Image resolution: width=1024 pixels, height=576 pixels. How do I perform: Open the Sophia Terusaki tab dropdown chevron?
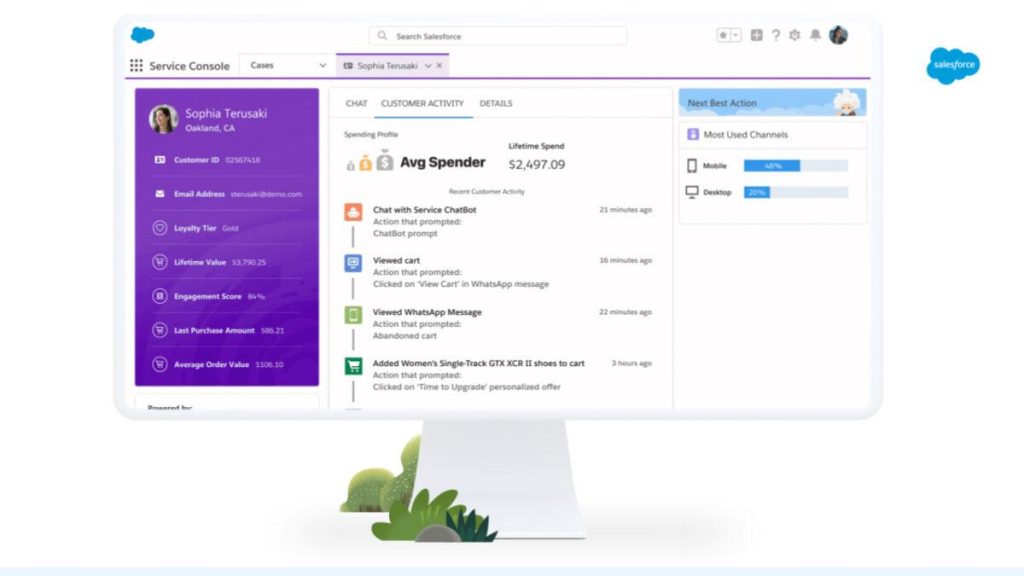[x=428, y=66]
